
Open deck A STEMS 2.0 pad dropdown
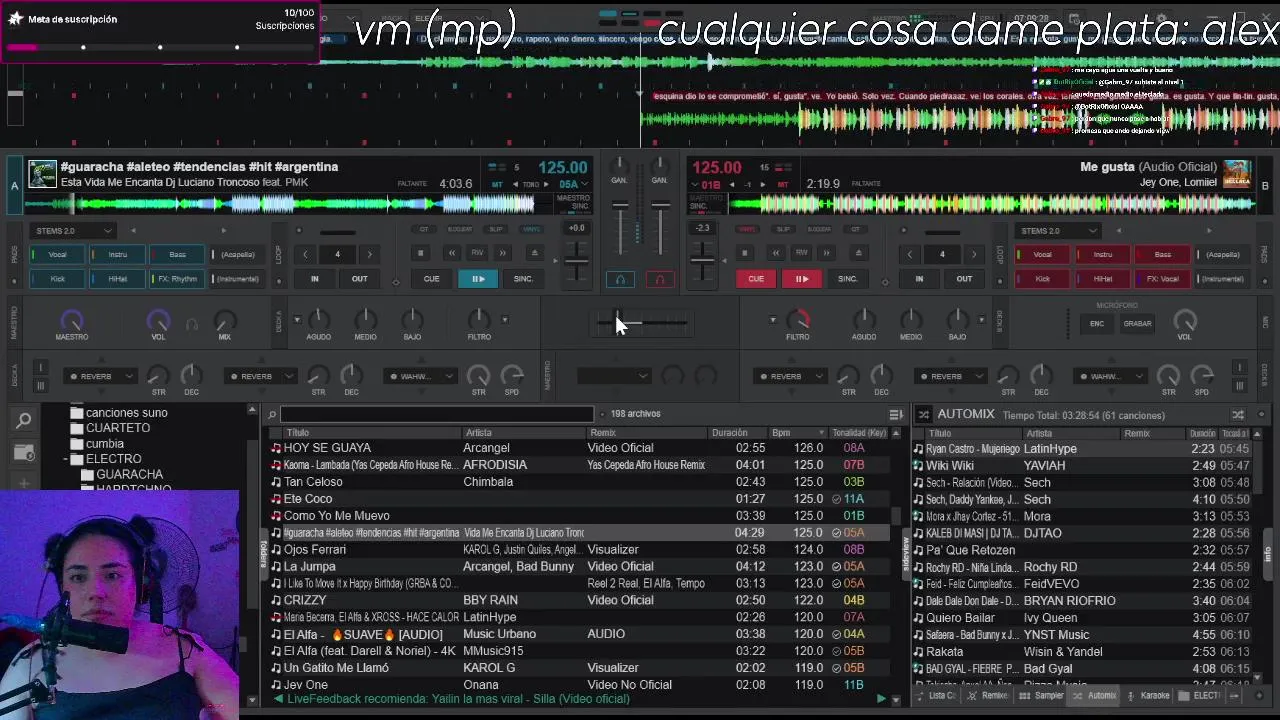74,231
